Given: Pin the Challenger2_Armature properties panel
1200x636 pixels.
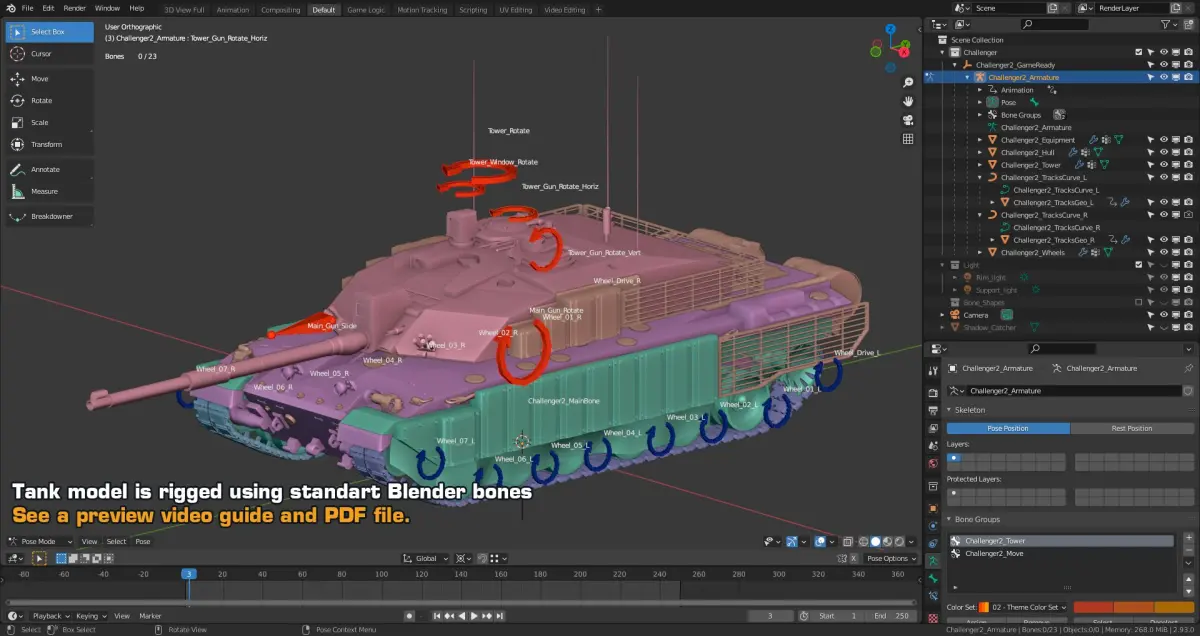Looking at the screenshot, I should click(1189, 369).
